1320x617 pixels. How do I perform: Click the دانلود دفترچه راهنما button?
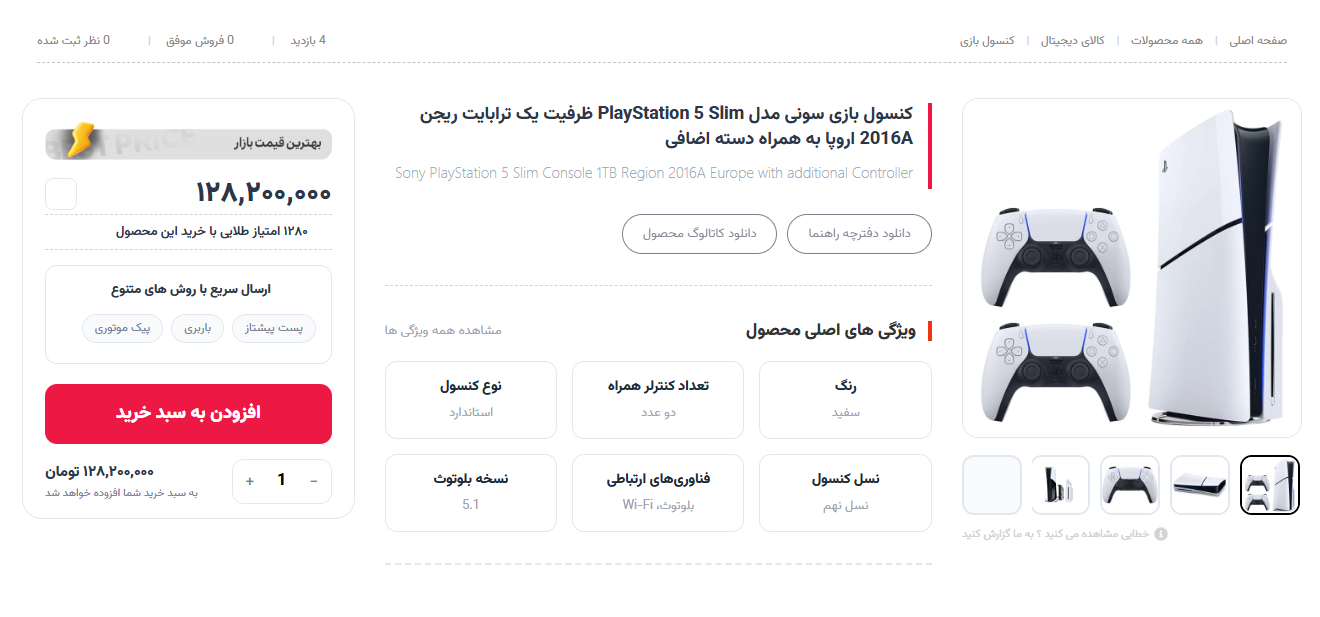tap(859, 233)
